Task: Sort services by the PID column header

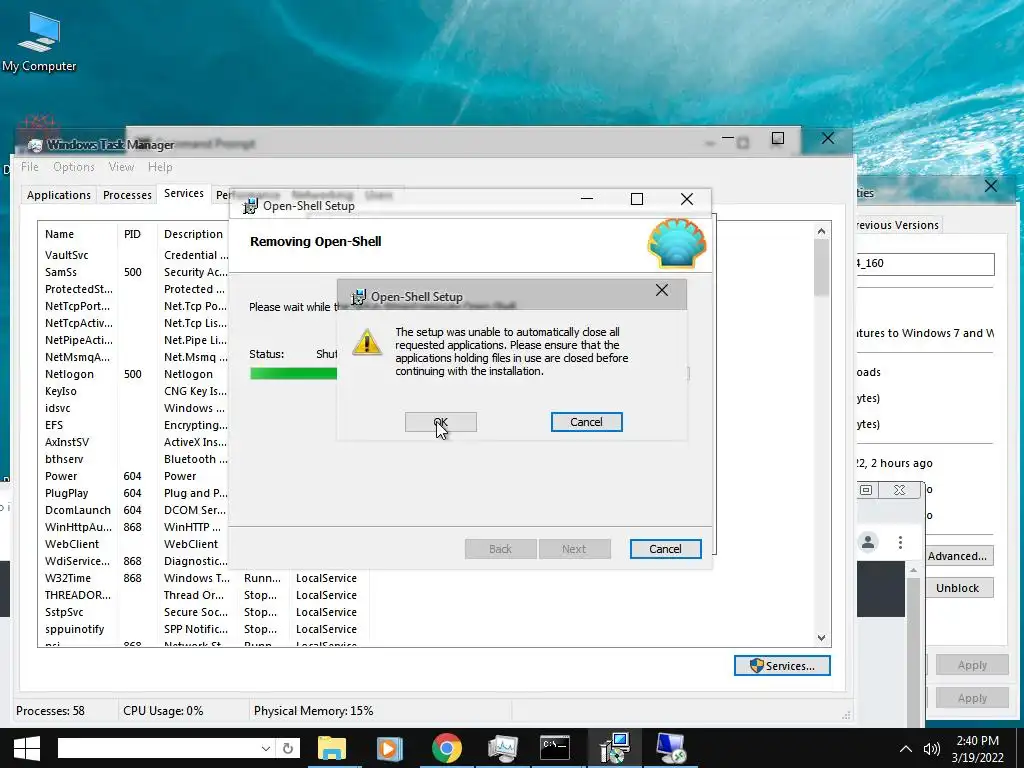Action: tap(138, 234)
